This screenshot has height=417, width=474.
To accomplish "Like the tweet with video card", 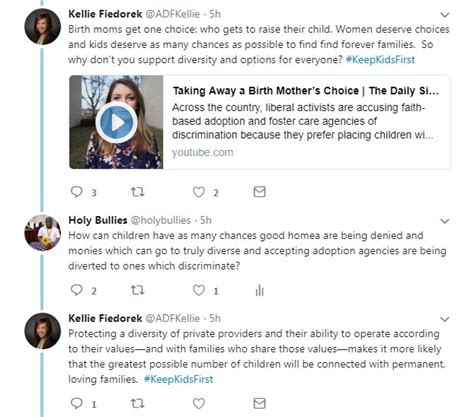I will [x=199, y=192].
